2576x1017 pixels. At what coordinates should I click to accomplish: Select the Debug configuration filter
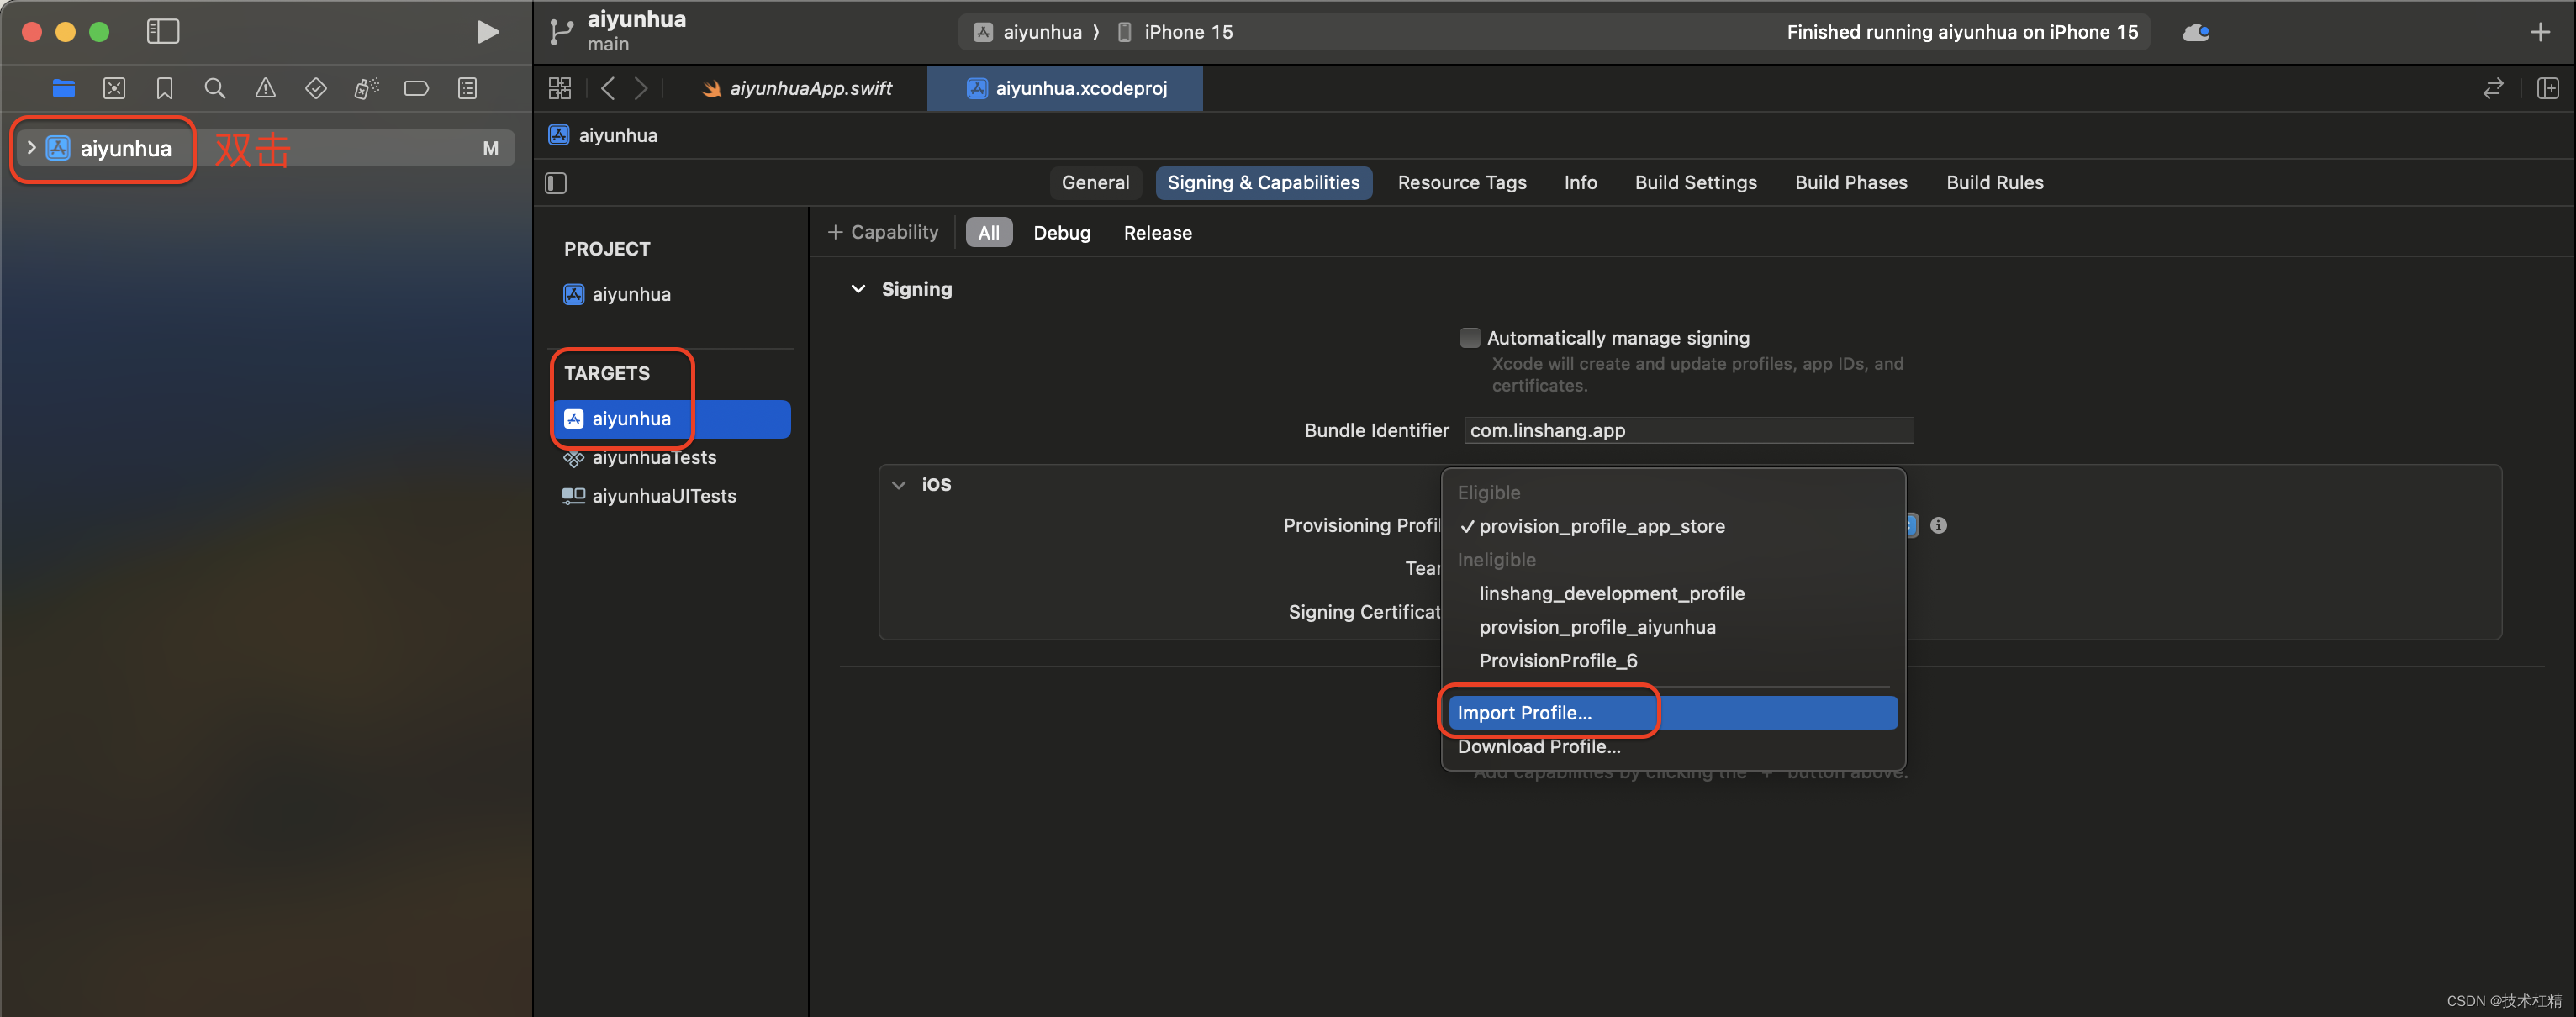coord(1061,233)
